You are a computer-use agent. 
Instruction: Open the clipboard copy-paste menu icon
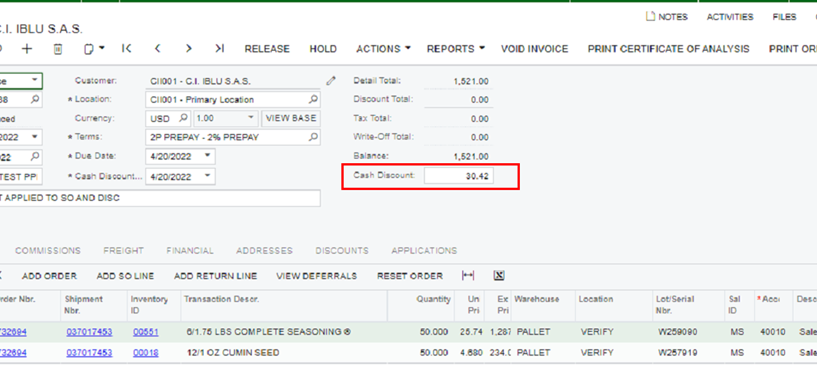click(94, 49)
